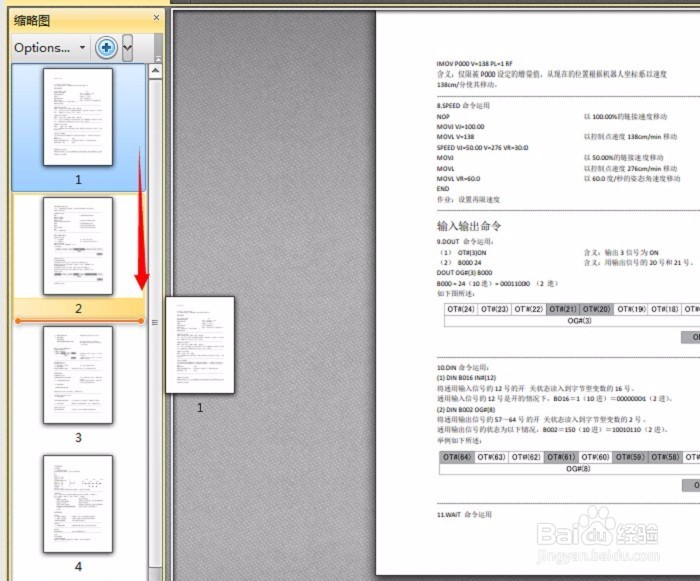Viewport: 700px width, 581px height.
Task: Click the 'OT#(60)' table cell
Action: pyautogui.click(x=596, y=457)
